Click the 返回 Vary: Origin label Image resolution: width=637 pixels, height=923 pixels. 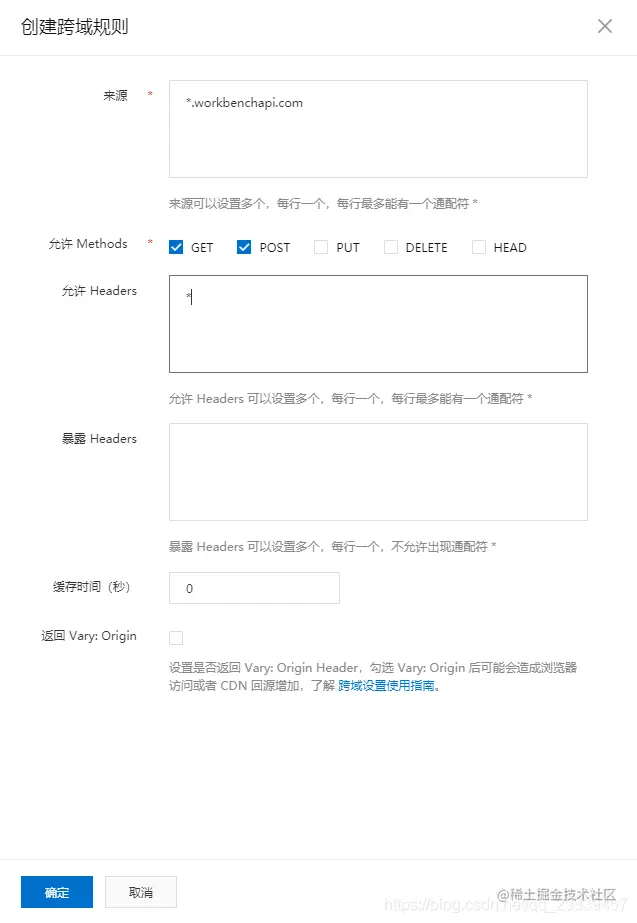[x=89, y=636]
